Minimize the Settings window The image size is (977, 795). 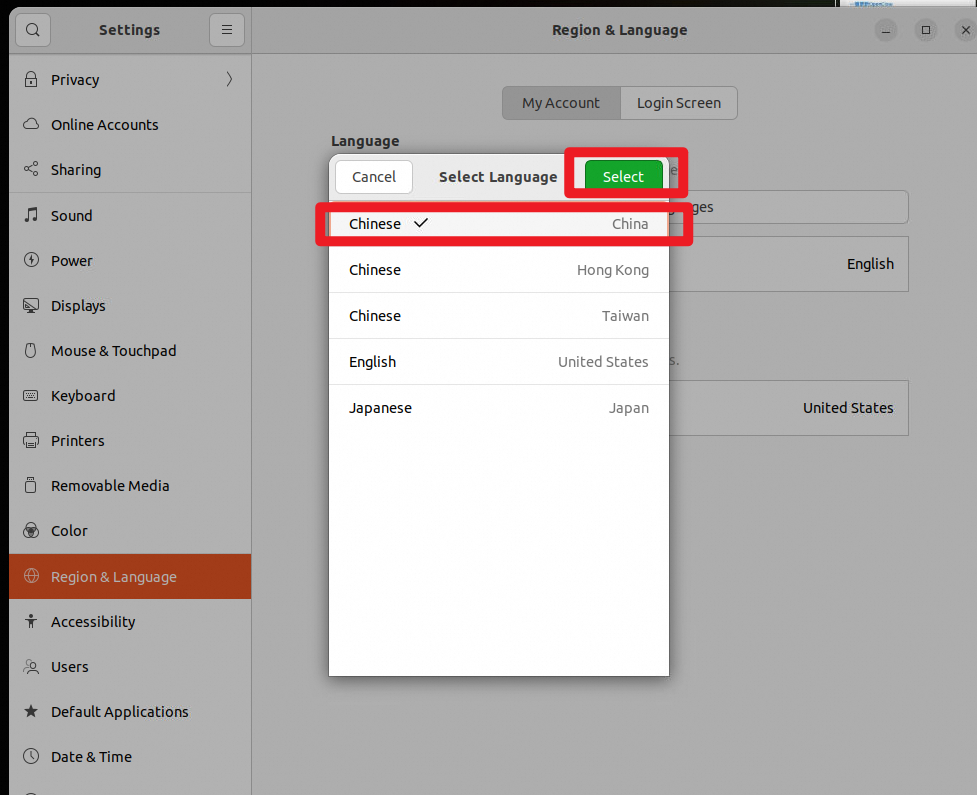point(886,30)
